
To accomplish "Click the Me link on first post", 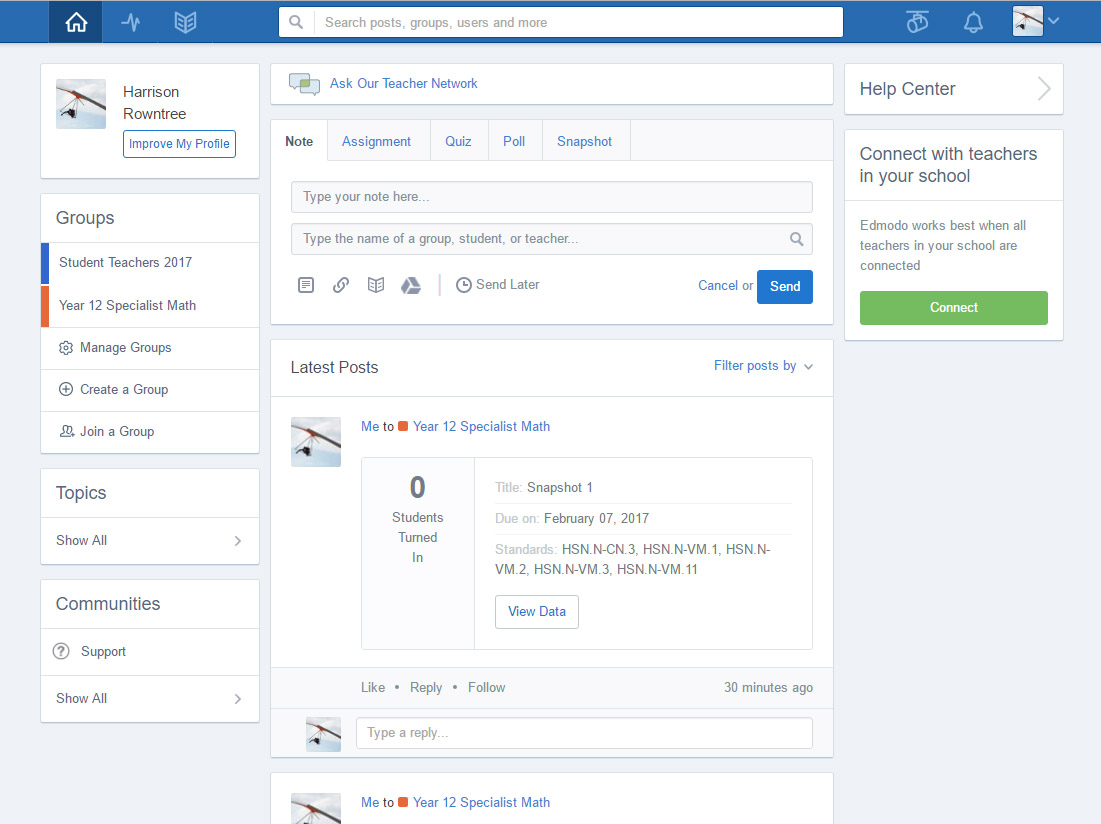I will pyautogui.click(x=370, y=427).
